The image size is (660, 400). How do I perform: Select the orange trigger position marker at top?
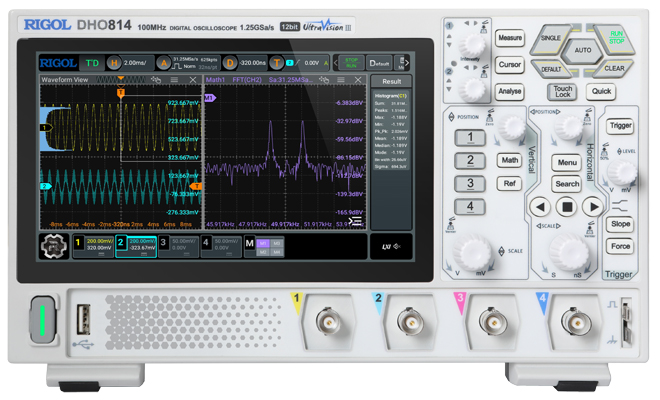(x=121, y=92)
